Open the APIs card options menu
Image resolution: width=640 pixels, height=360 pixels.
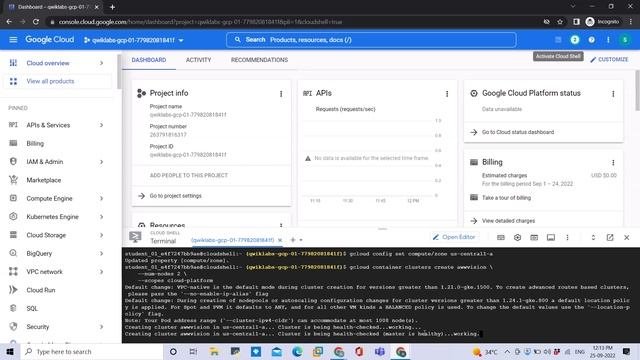(x=447, y=94)
